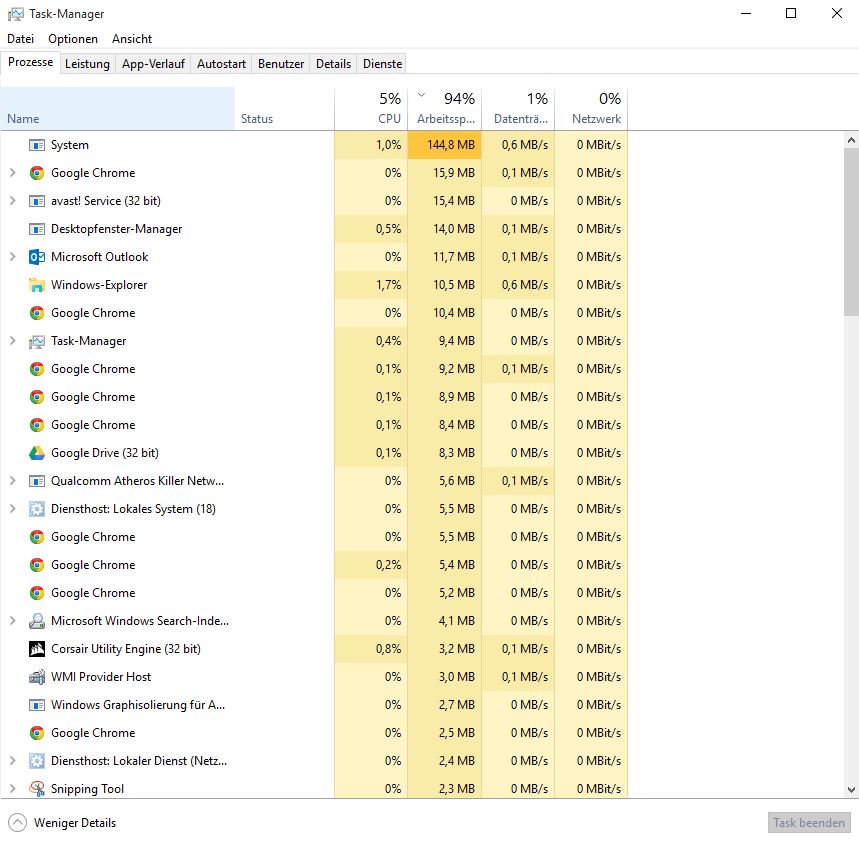This screenshot has height=846, width=859.
Task: Click the avast! Service process icon
Action: pyautogui.click(x=37, y=201)
